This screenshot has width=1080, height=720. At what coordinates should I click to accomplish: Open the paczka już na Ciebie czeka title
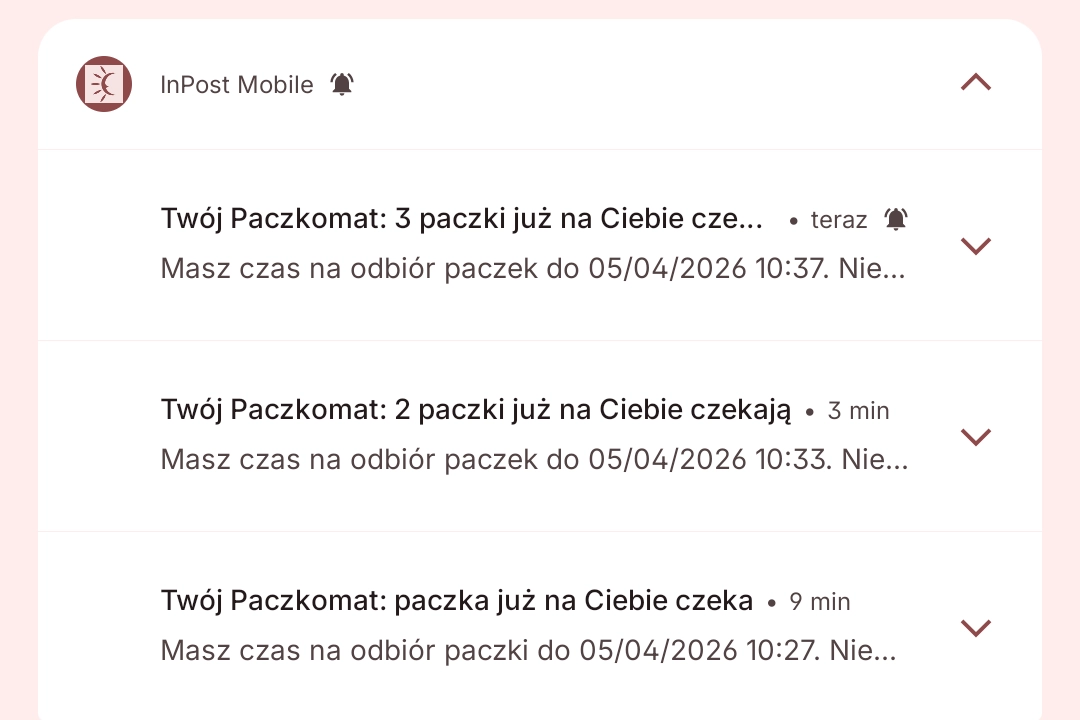(x=457, y=601)
